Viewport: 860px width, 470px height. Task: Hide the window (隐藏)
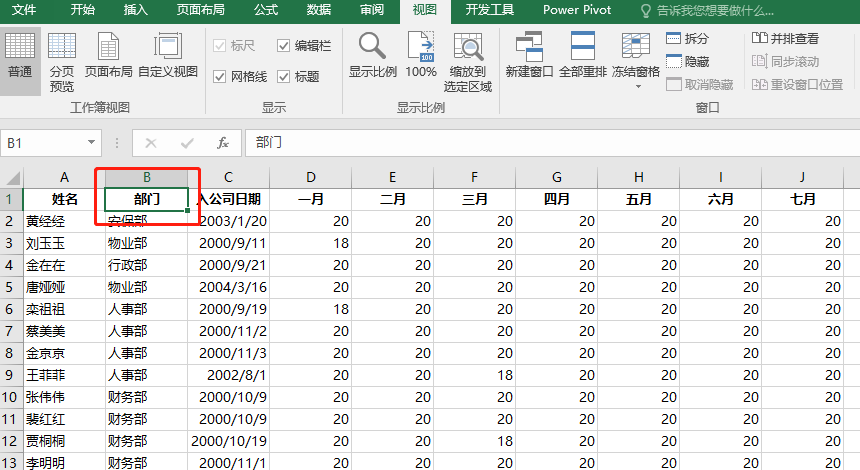[x=687, y=61]
